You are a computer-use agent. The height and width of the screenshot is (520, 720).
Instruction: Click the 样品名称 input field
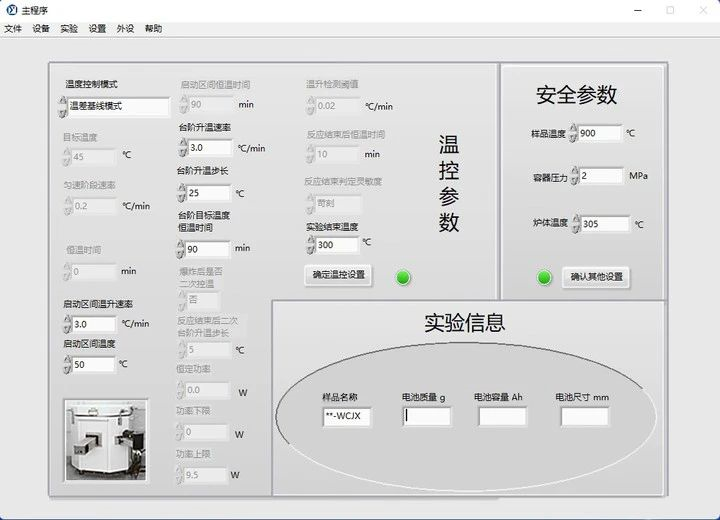[346, 417]
